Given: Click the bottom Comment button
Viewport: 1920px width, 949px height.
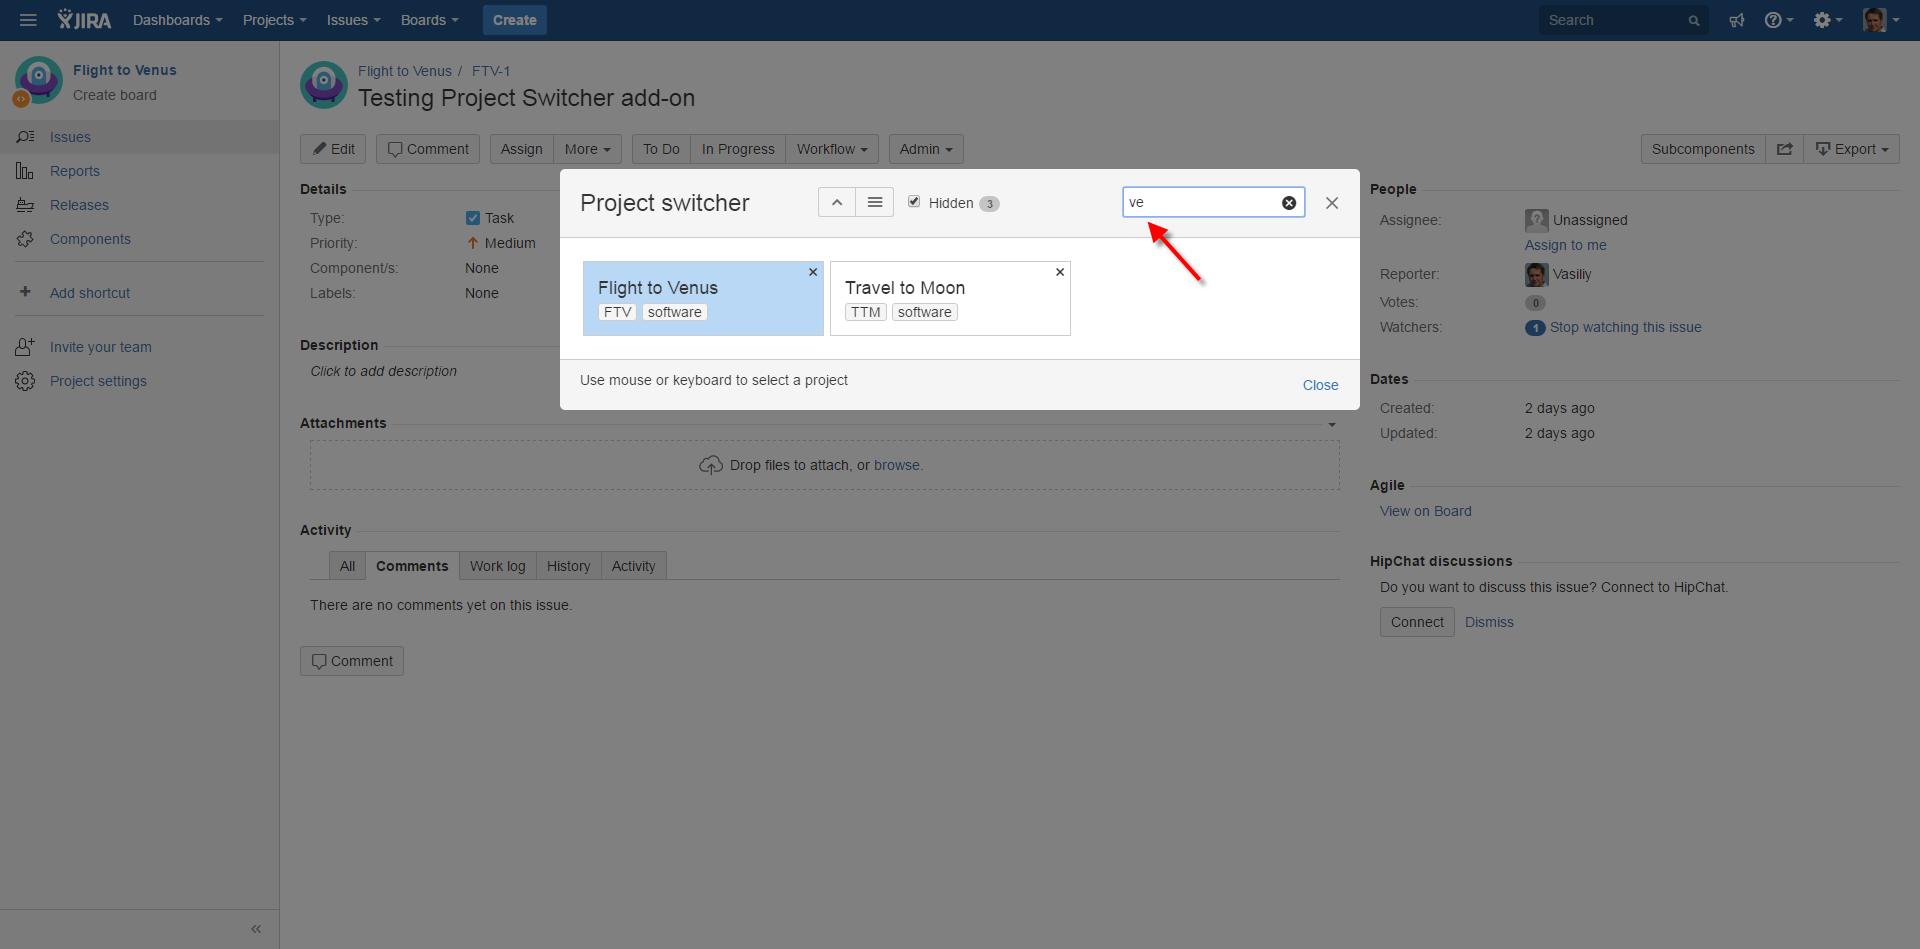Looking at the screenshot, I should pyautogui.click(x=352, y=661).
